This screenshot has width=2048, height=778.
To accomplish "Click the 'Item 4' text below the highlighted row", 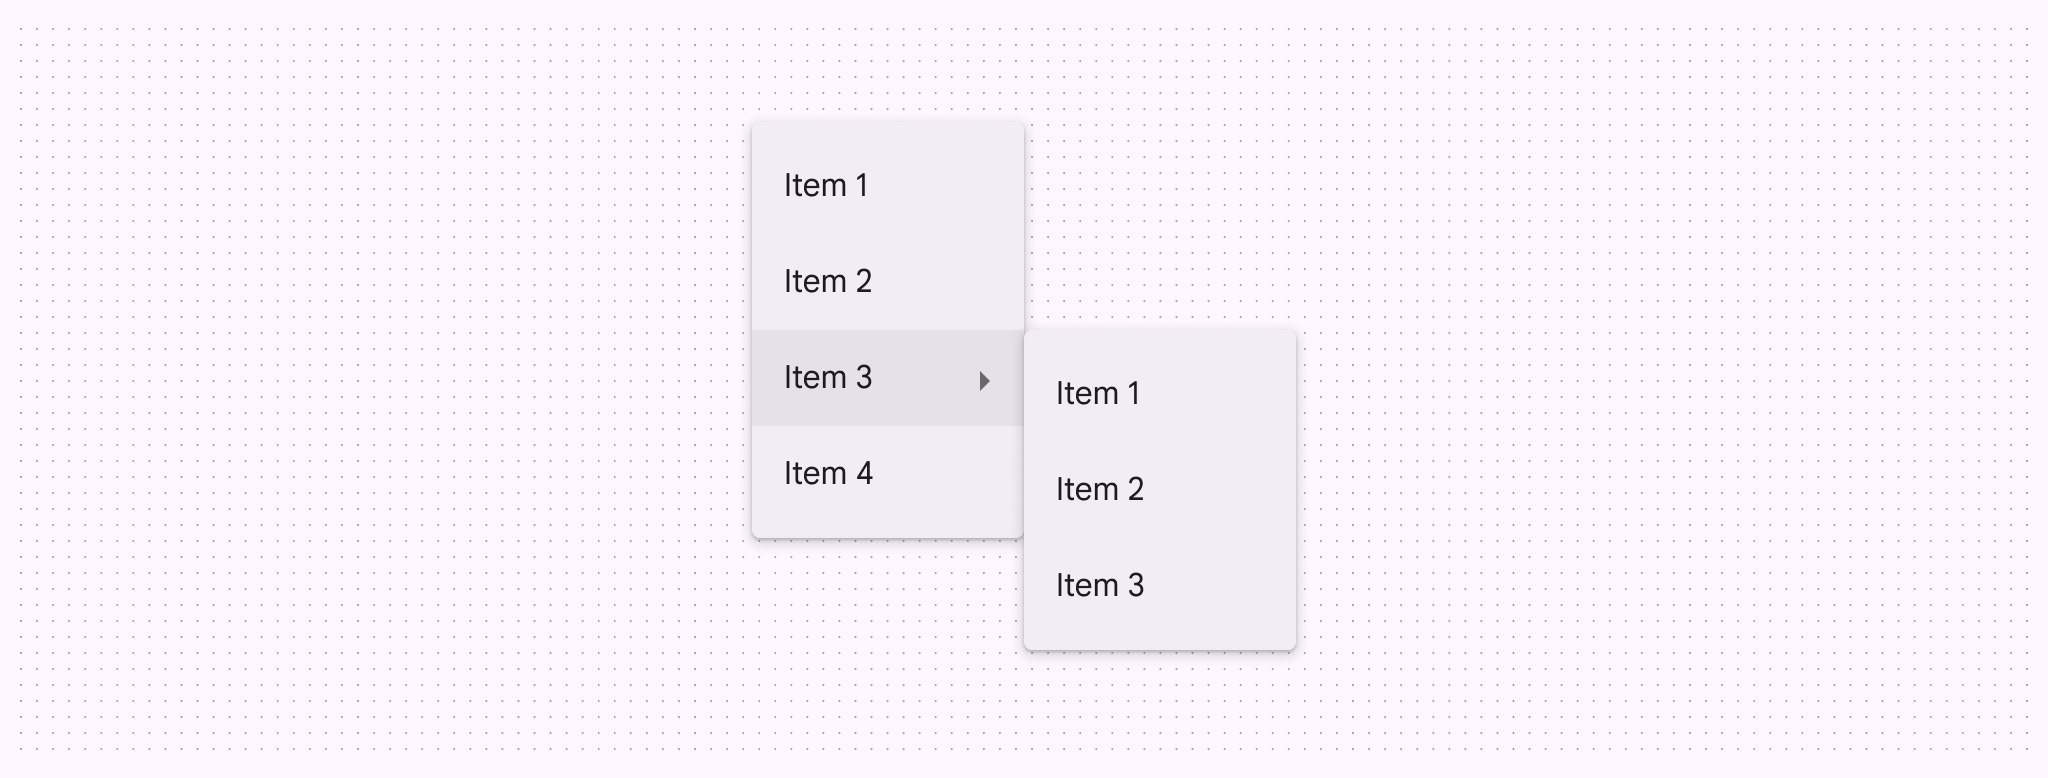I will click(828, 474).
